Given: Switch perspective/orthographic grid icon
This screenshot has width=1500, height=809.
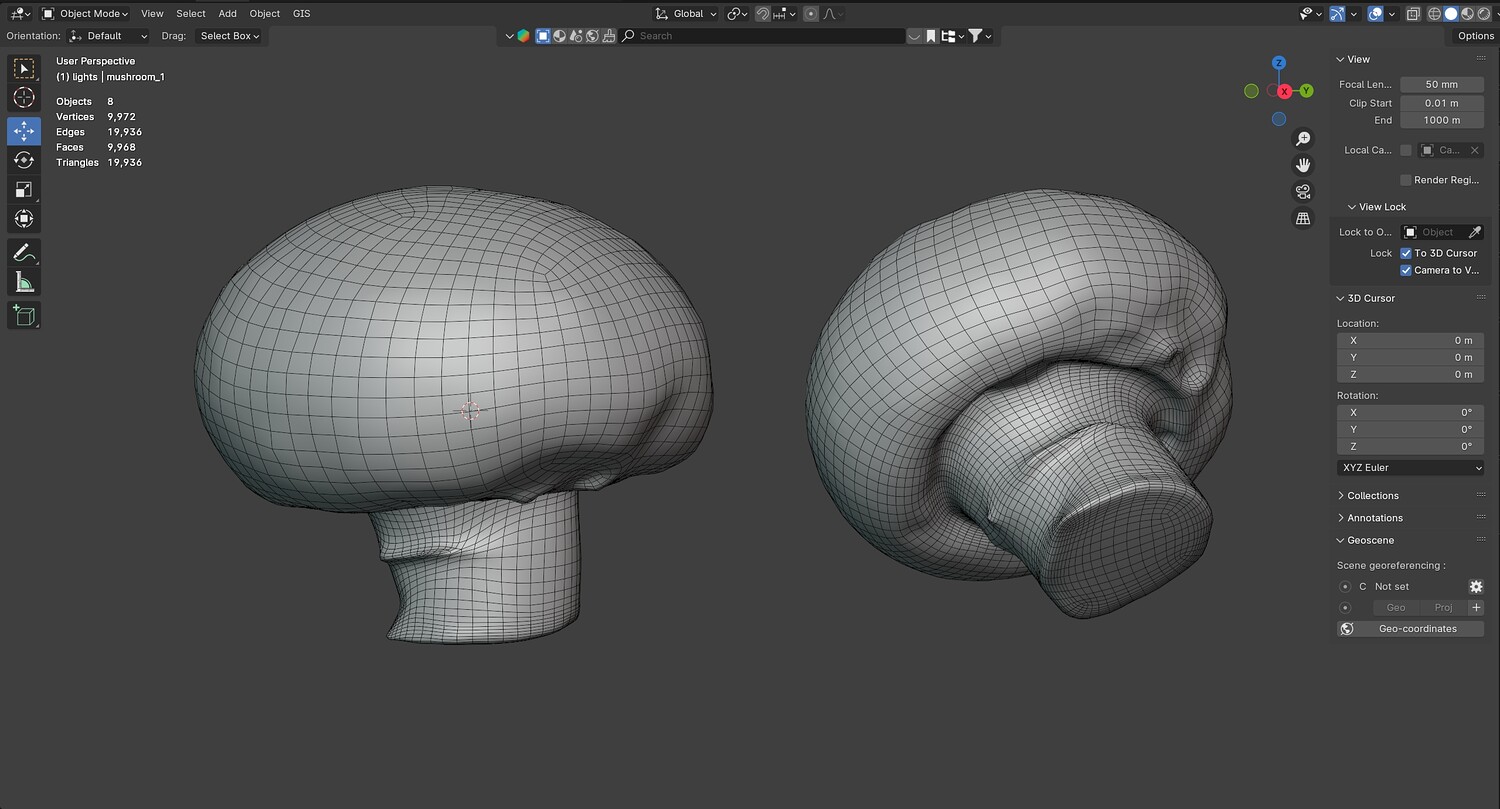Looking at the screenshot, I should (x=1303, y=218).
